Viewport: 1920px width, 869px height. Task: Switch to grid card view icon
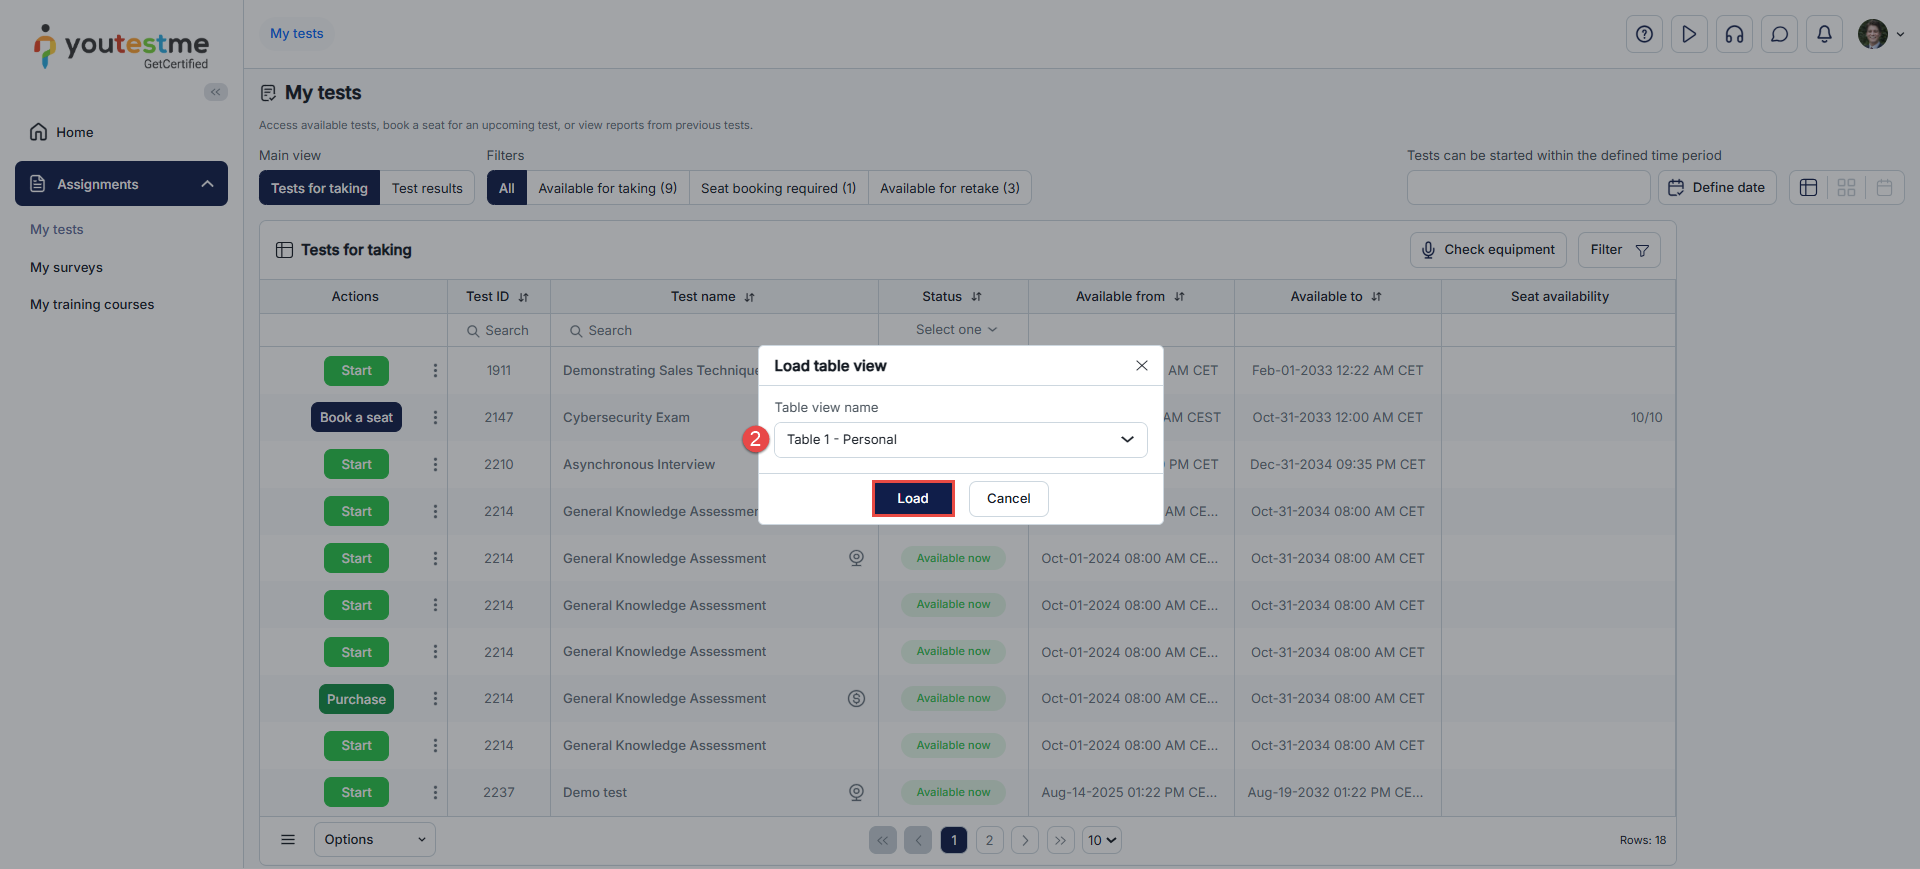coord(1846,188)
